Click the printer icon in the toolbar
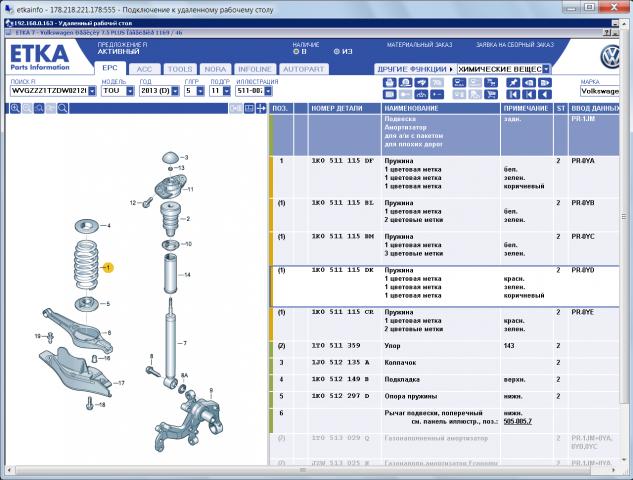633x480 pixels. coord(390,83)
